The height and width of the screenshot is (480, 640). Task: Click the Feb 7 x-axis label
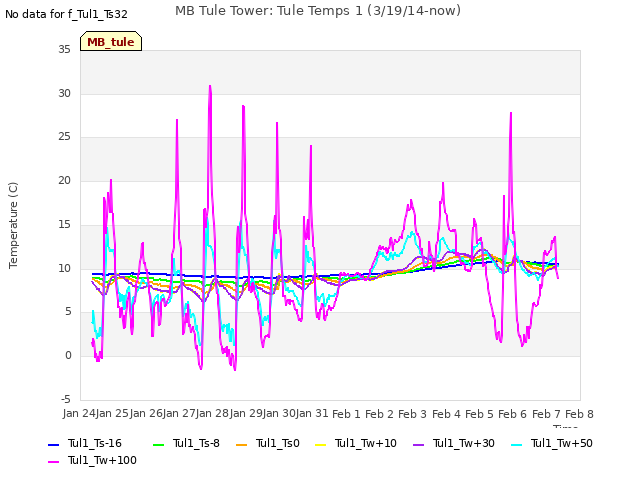click(546, 414)
